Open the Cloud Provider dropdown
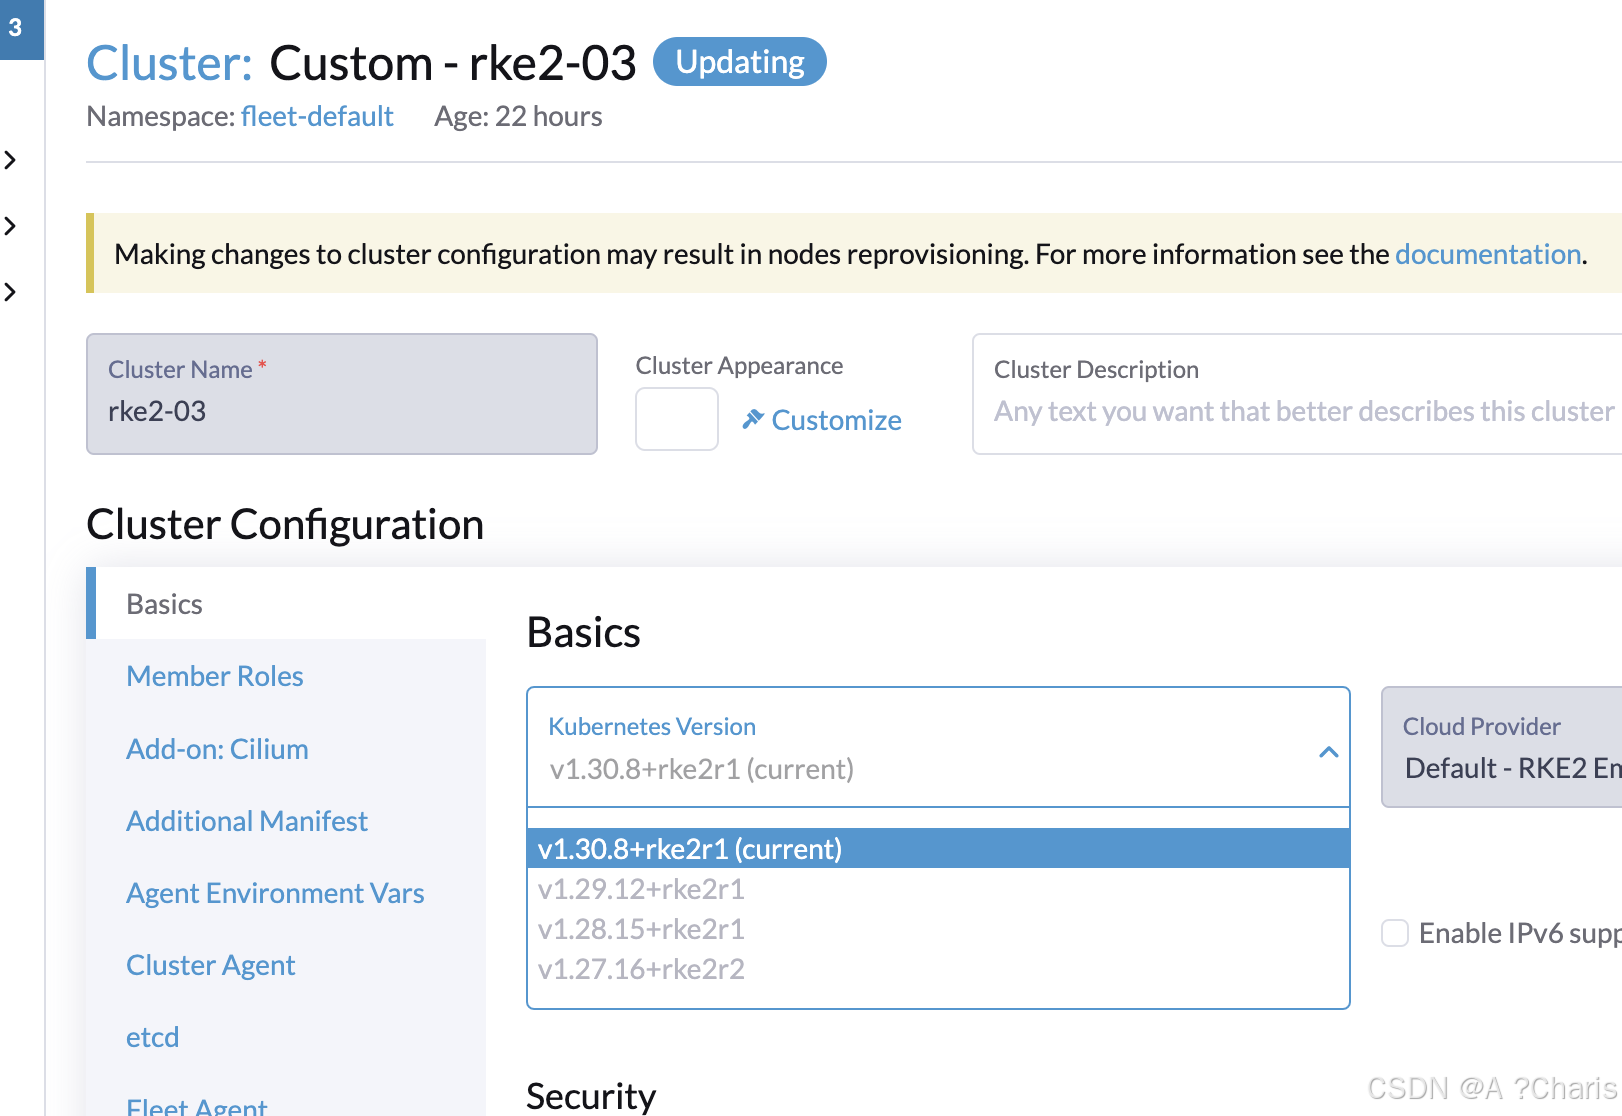The image size is (1622, 1116). [1501, 747]
